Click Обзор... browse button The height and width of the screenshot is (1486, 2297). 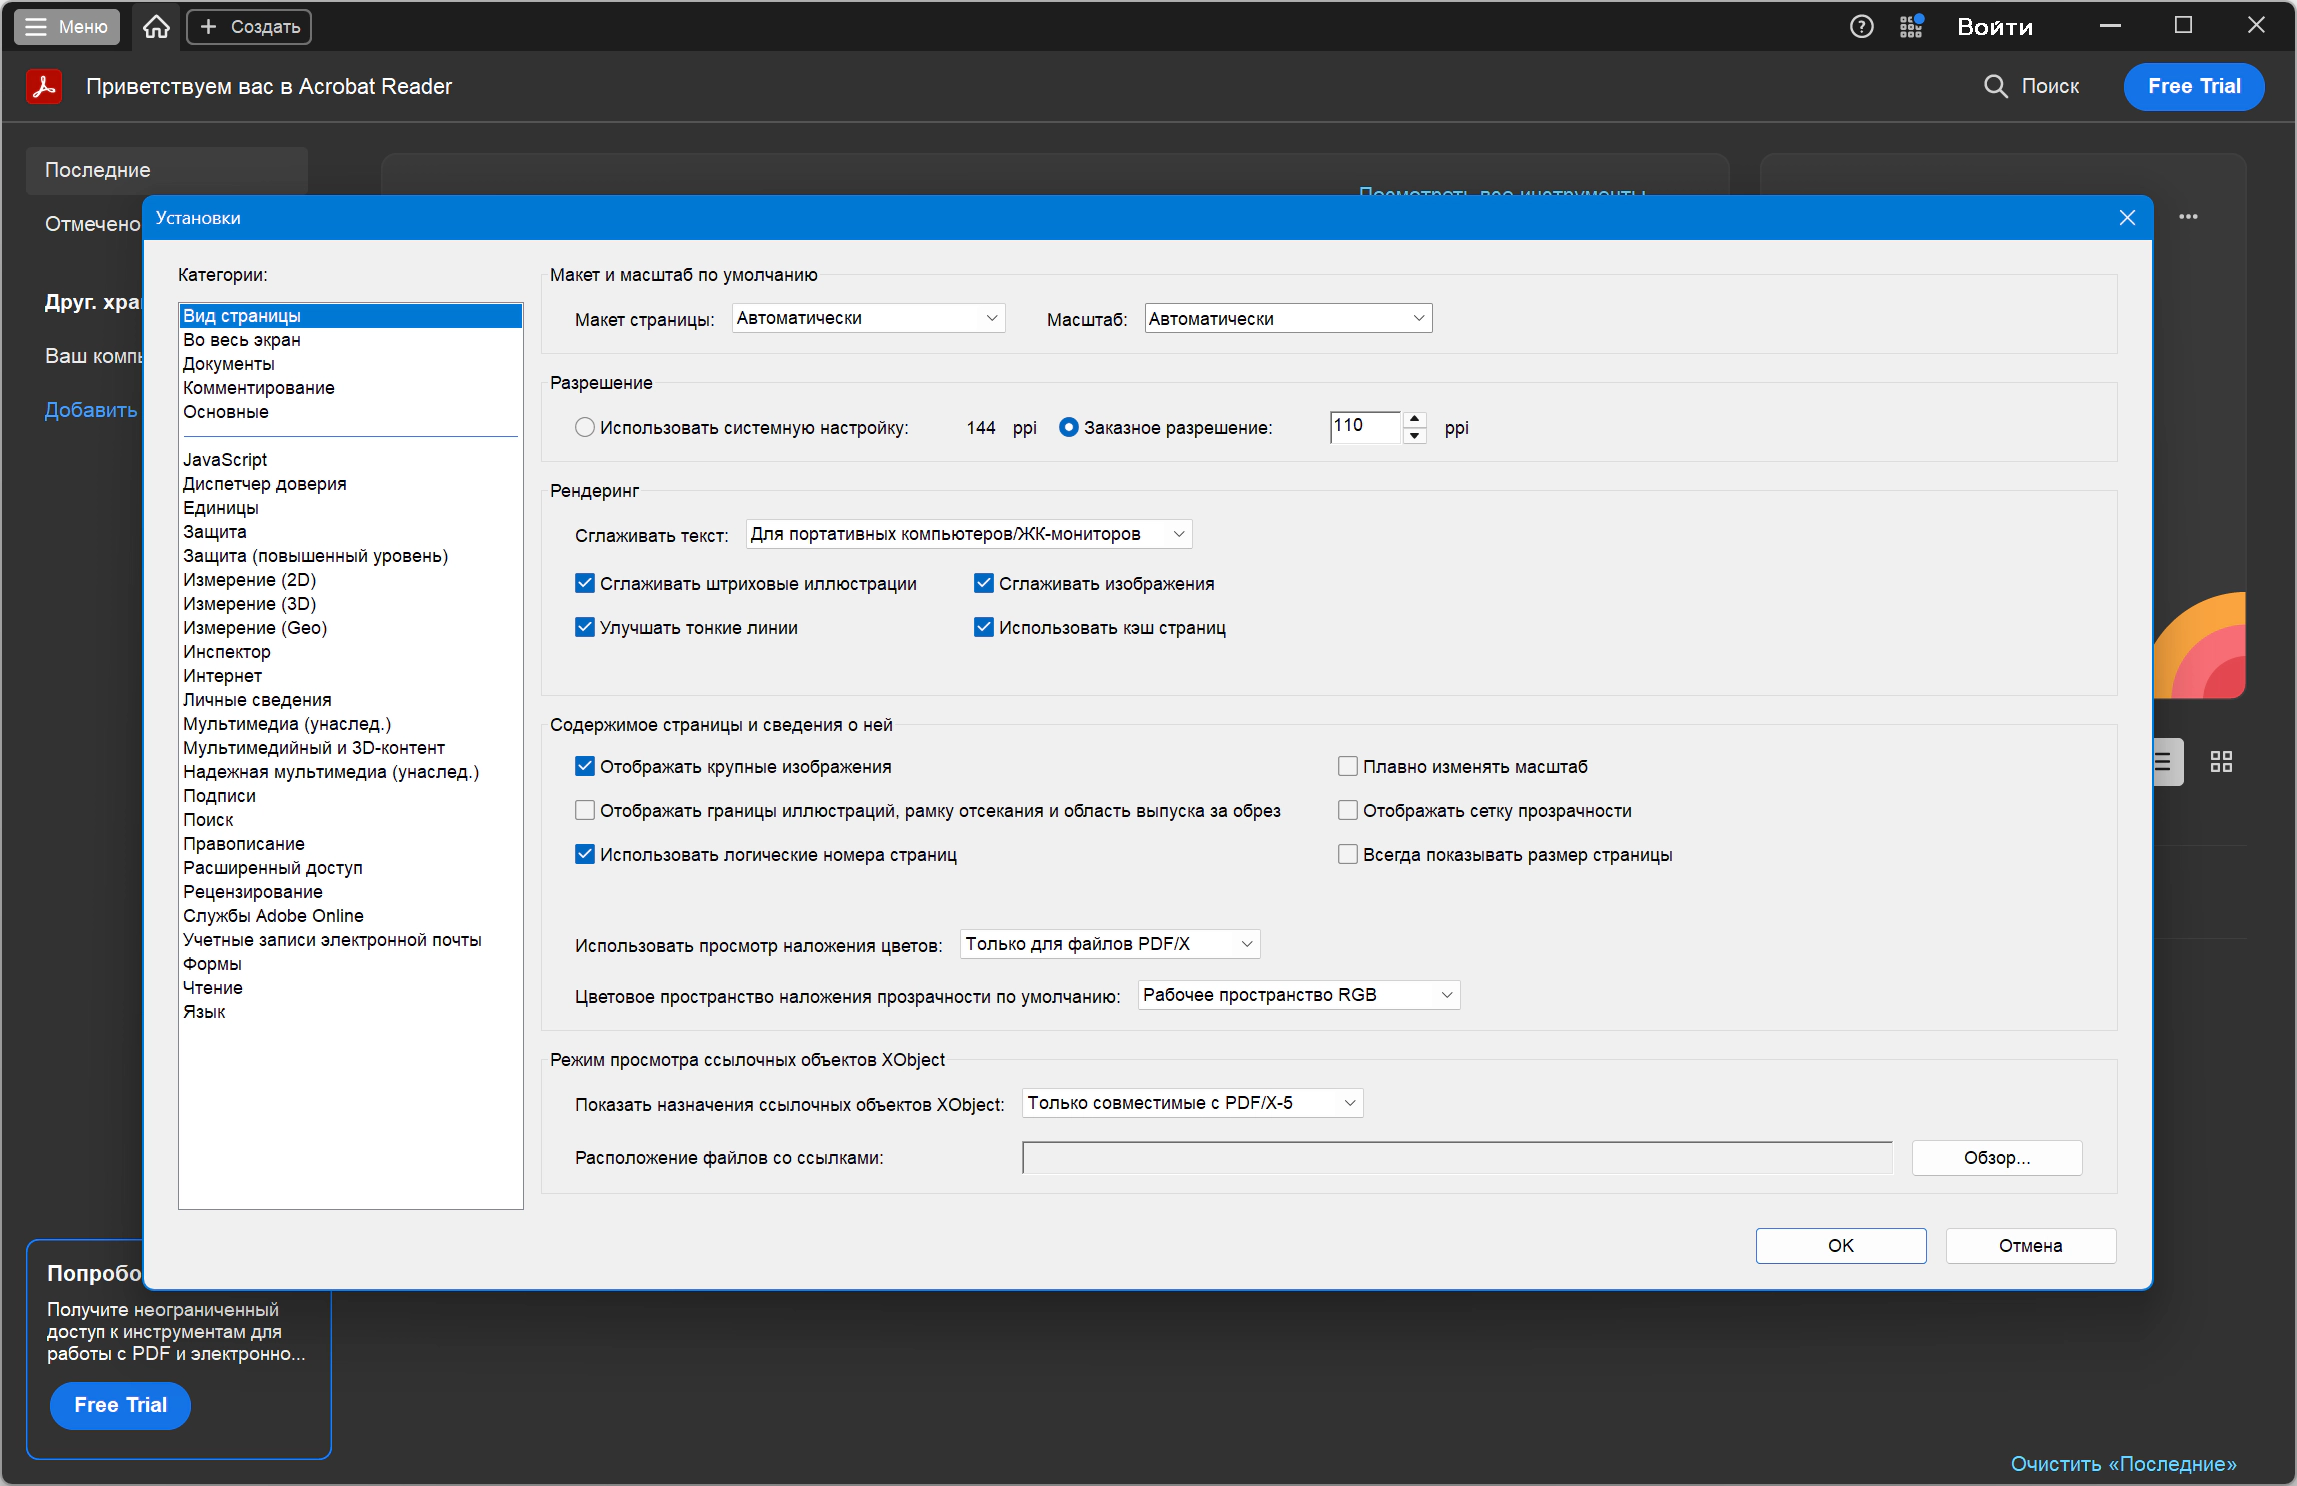click(x=1997, y=1158)
